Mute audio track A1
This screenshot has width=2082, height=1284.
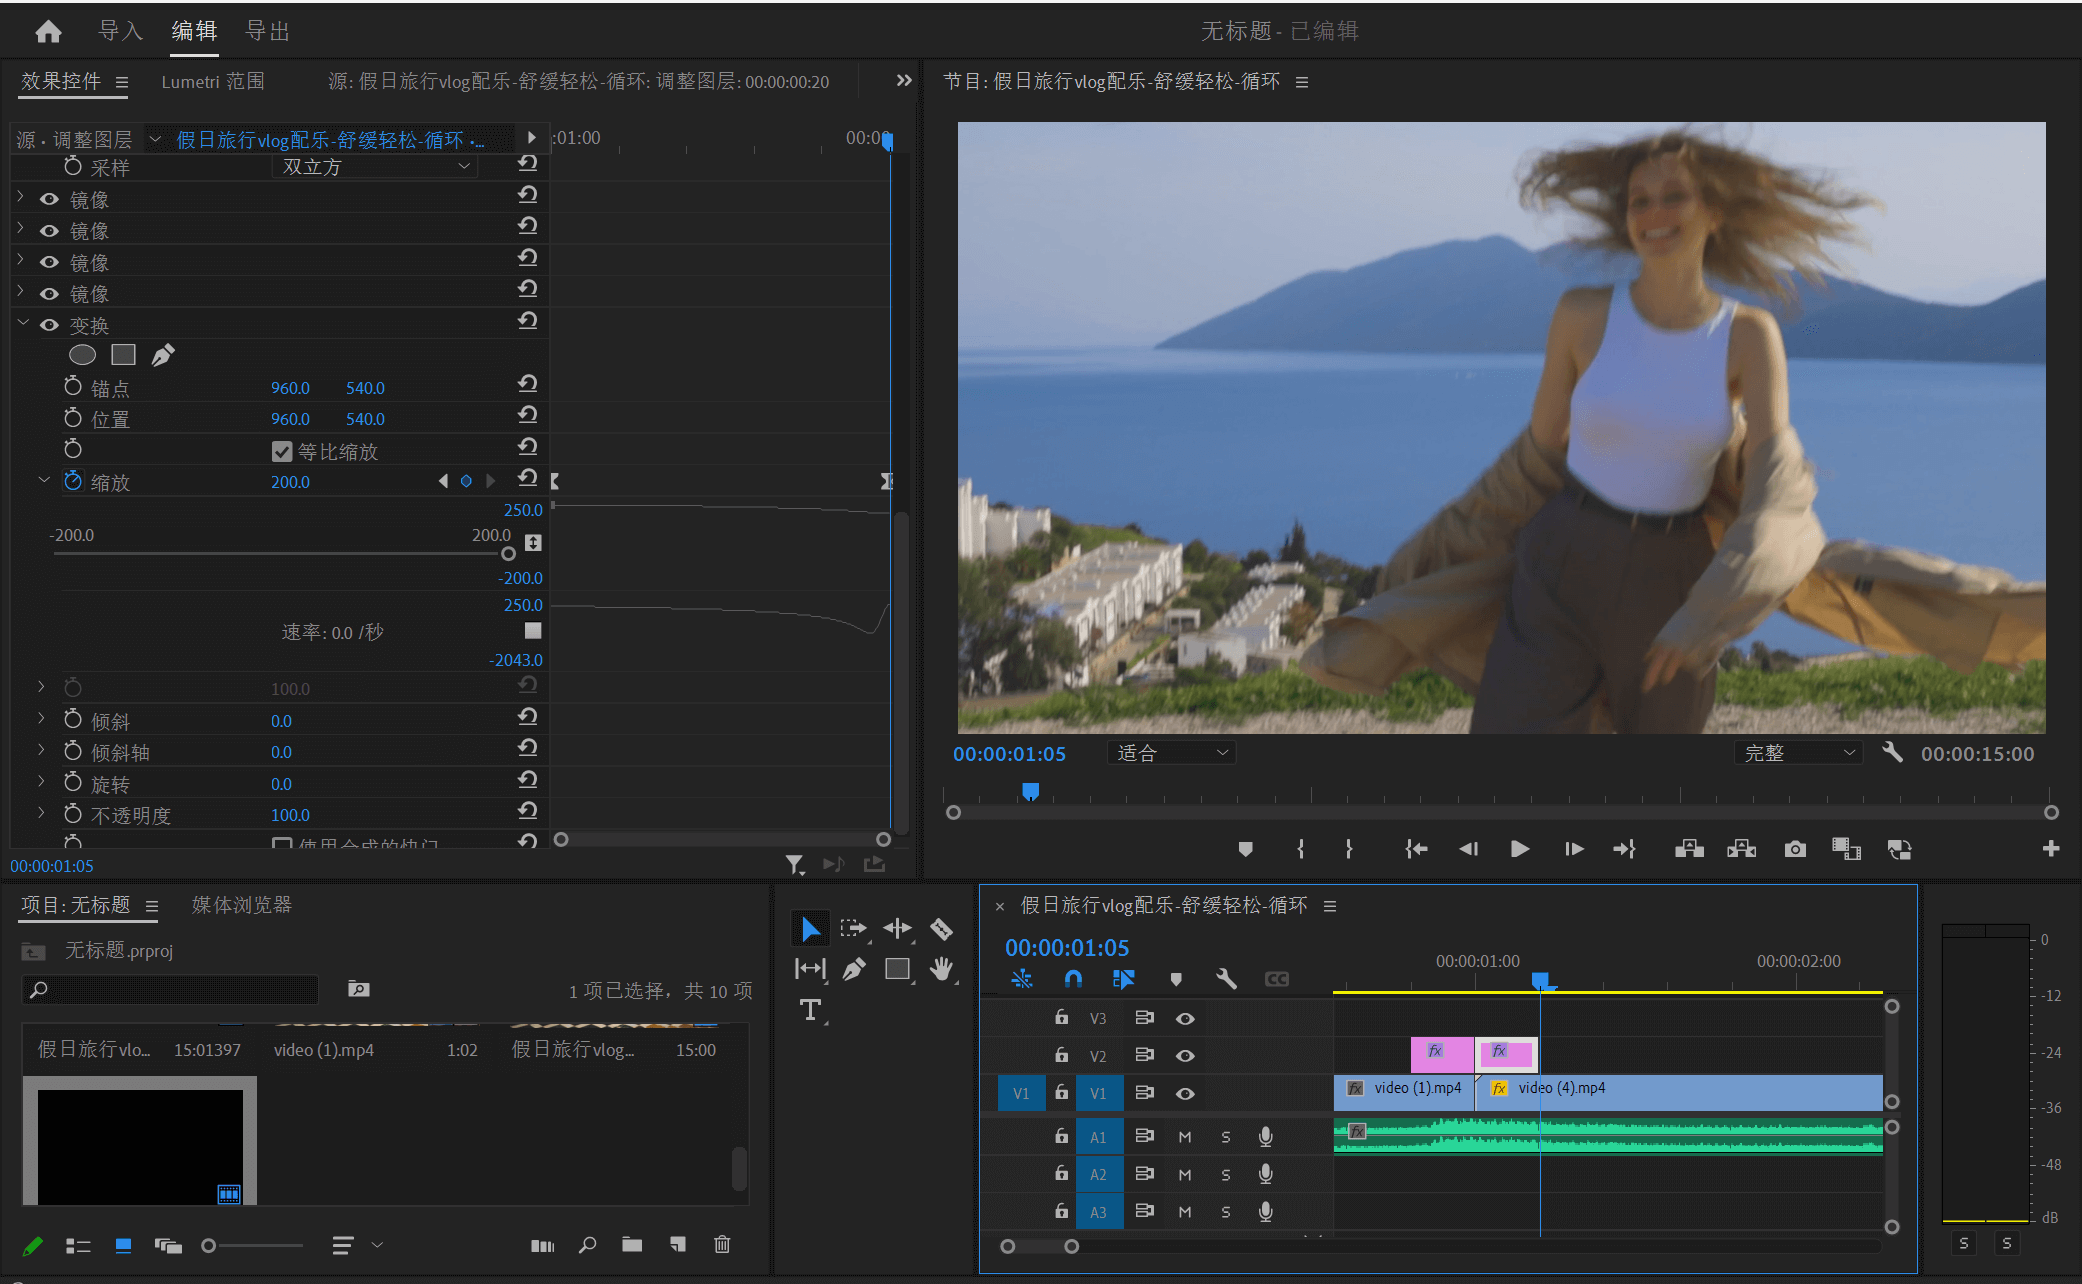point(1185,1136)
